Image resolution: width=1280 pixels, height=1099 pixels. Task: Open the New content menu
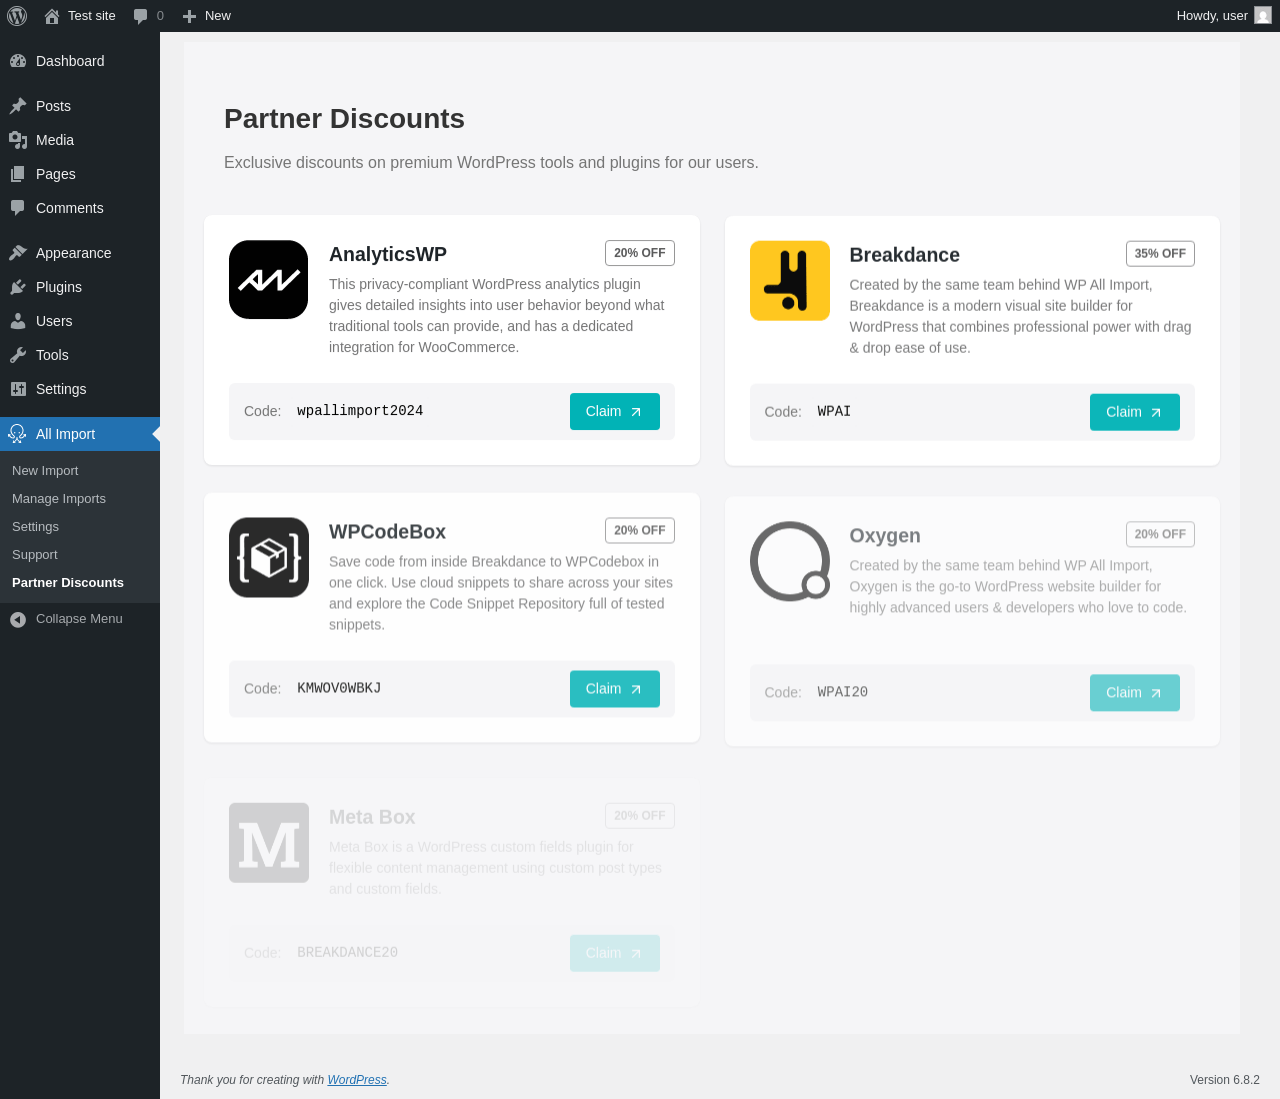tap(206, 16)
